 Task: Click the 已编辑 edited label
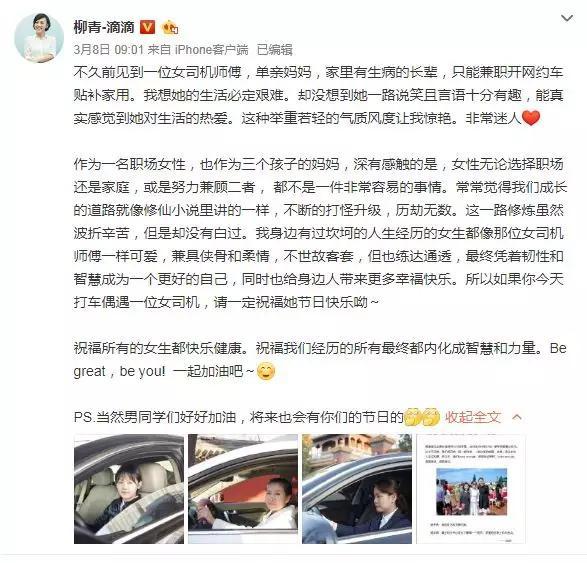(x=274, y=50)
